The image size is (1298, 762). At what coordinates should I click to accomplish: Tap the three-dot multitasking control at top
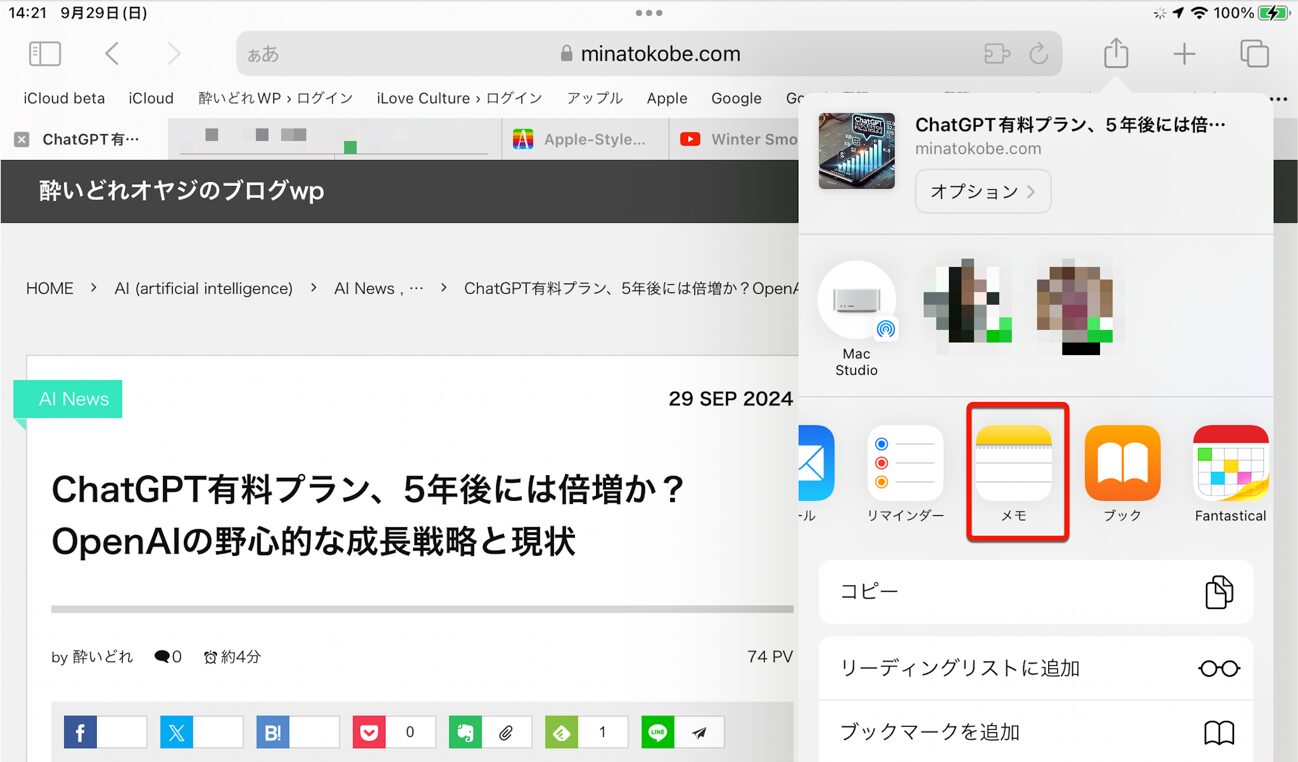pos(649,13)
